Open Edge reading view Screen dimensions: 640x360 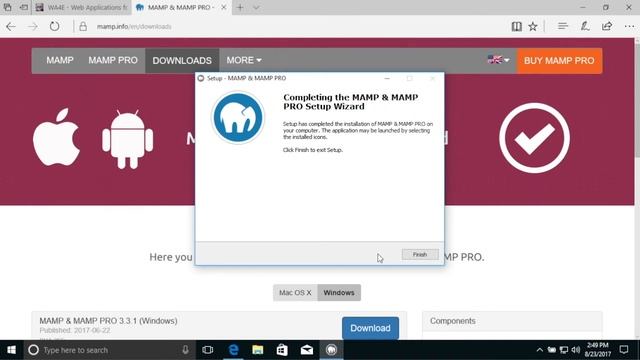(x=516, y=27)
